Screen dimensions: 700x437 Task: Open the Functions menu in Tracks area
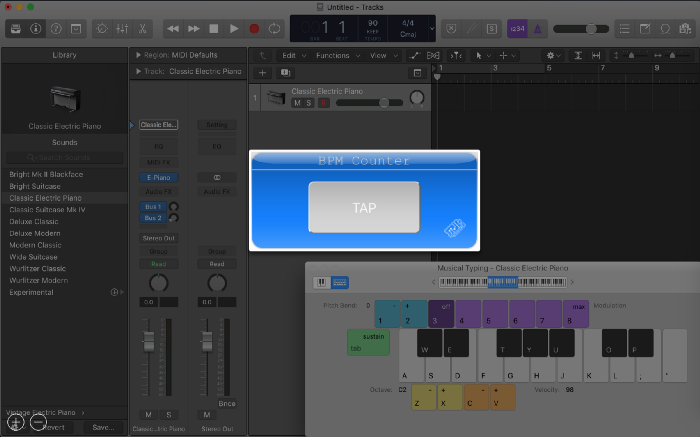tap(338, 55)
